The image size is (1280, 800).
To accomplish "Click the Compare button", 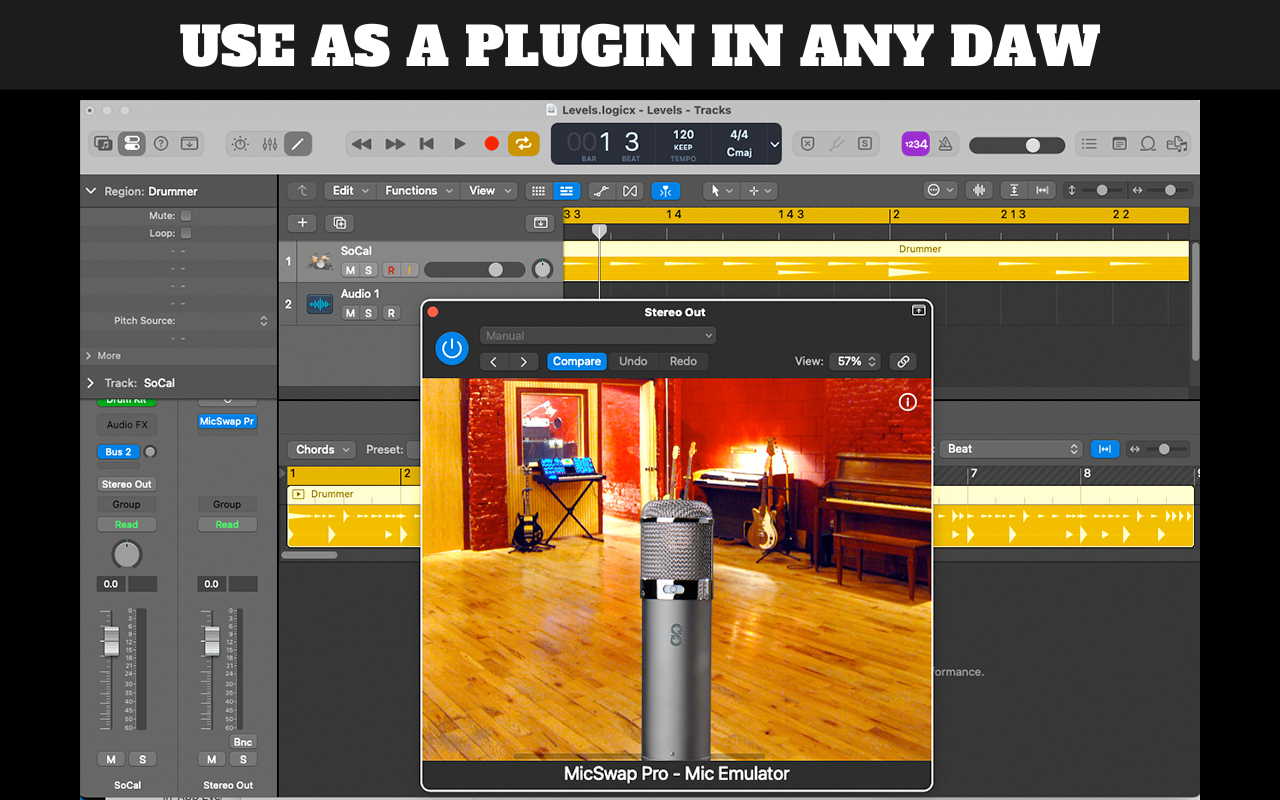I will coord(577,362).
